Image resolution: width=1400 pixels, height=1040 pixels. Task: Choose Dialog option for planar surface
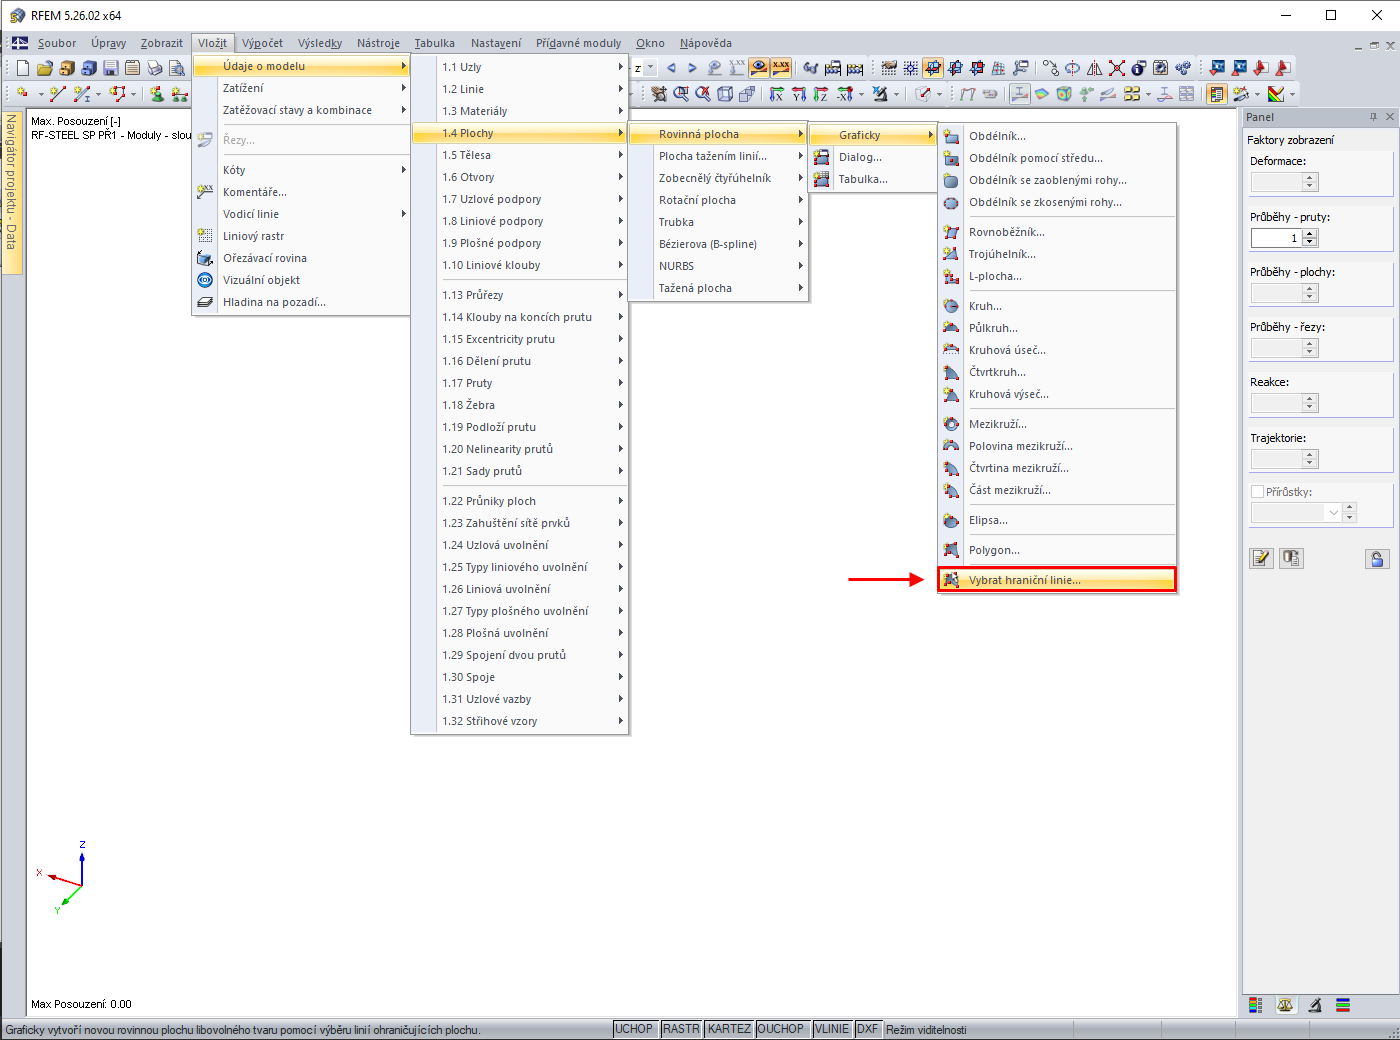[872, 157]
